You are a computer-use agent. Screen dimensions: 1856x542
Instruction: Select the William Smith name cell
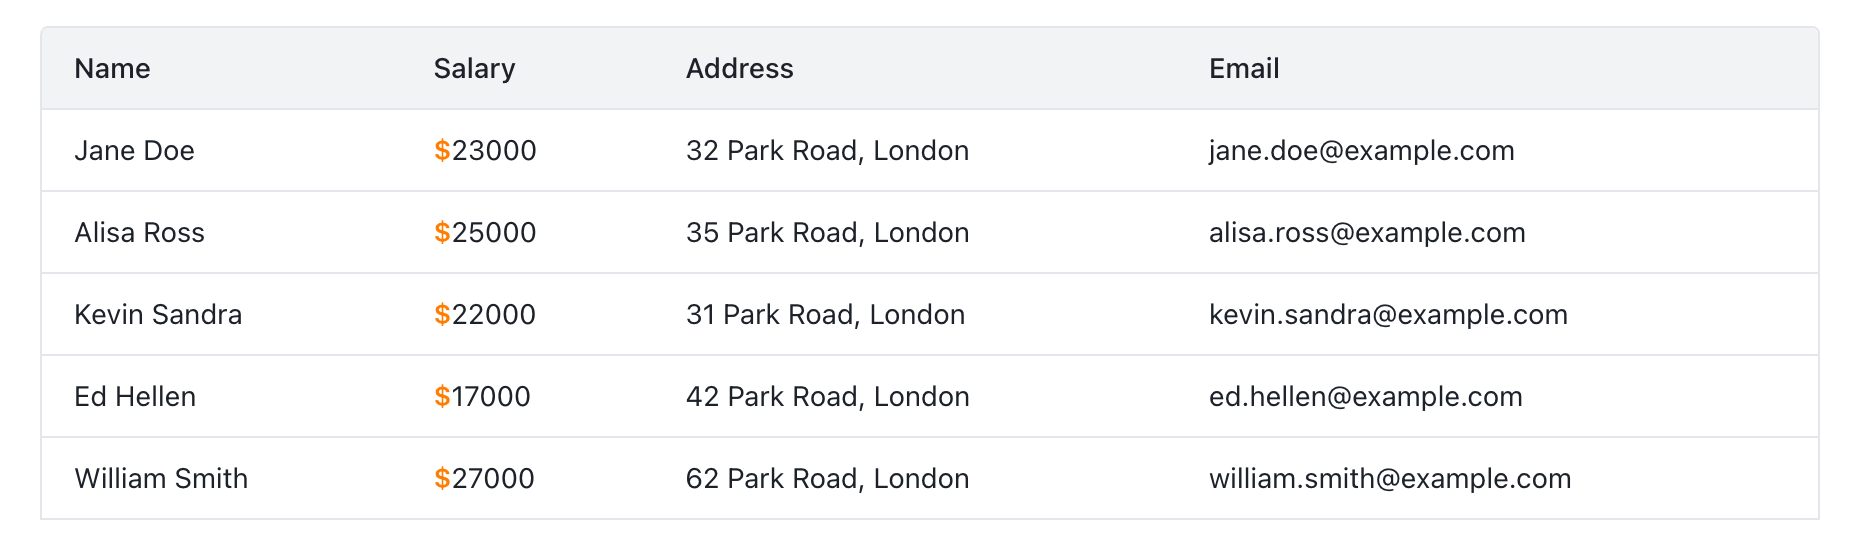(x=161, y=478)
